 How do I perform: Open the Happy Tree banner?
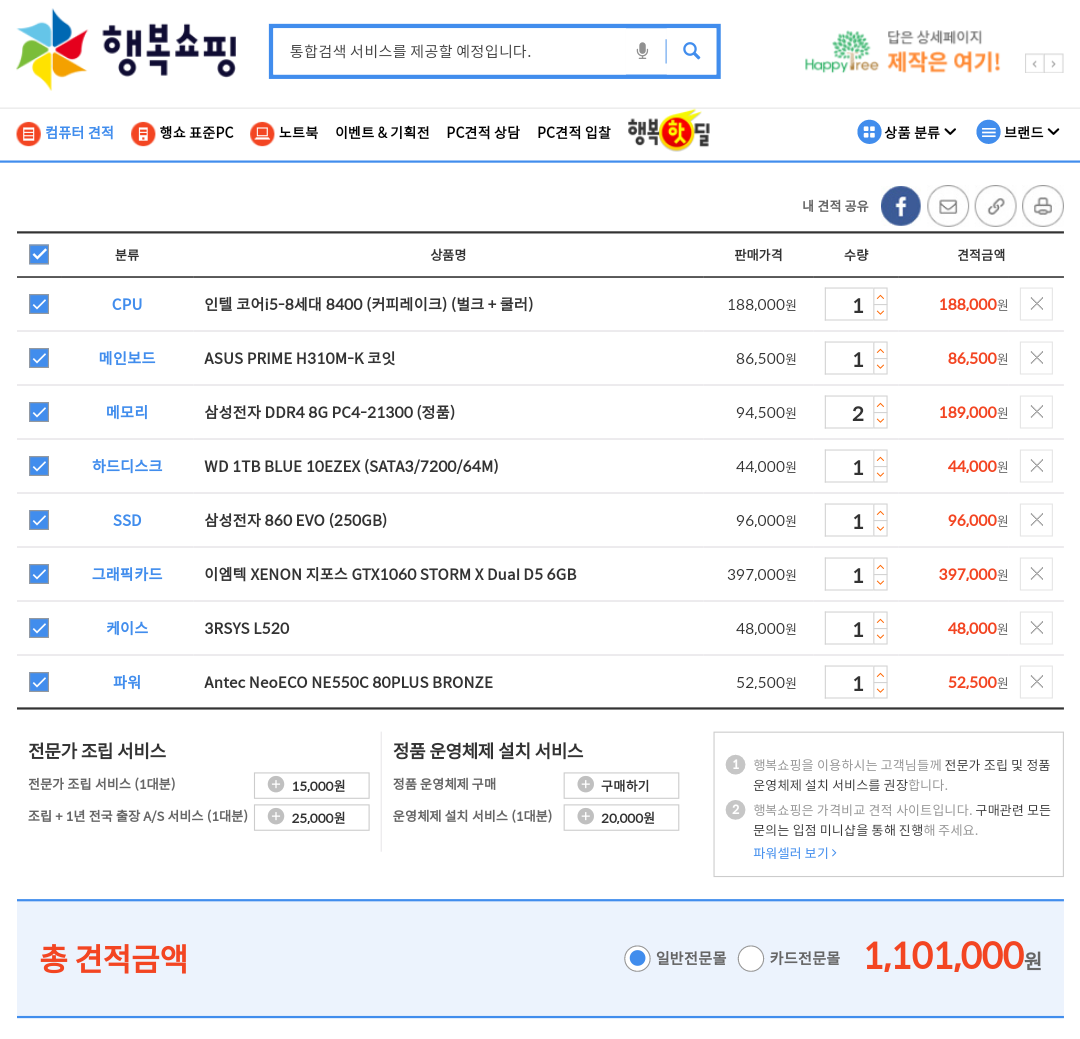point(902,52)
